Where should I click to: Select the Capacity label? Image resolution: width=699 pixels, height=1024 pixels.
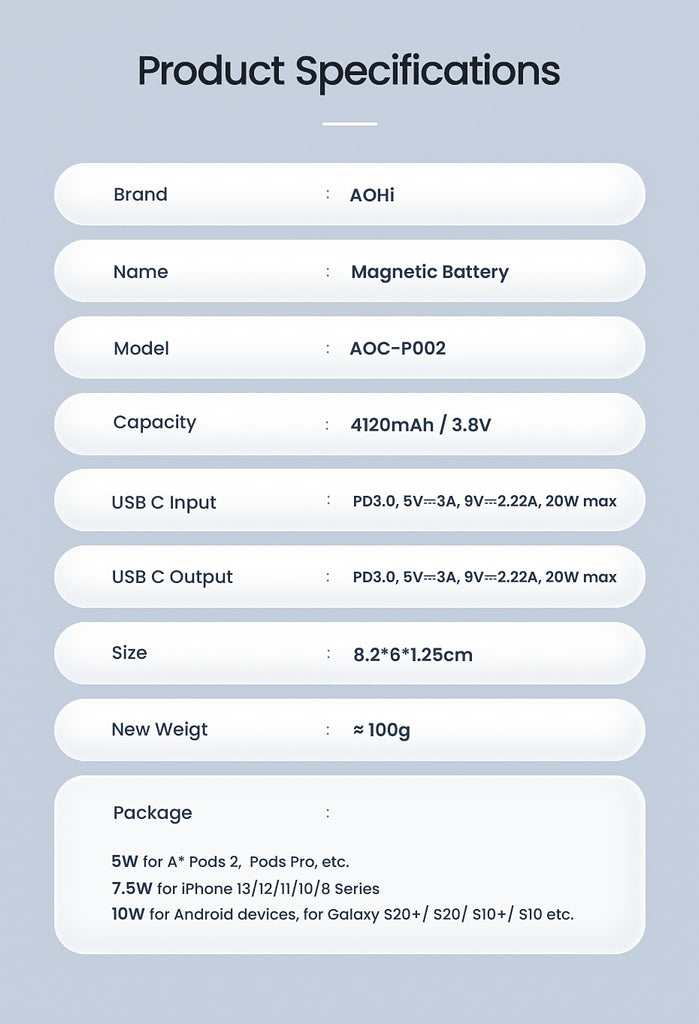coord(154,423)
